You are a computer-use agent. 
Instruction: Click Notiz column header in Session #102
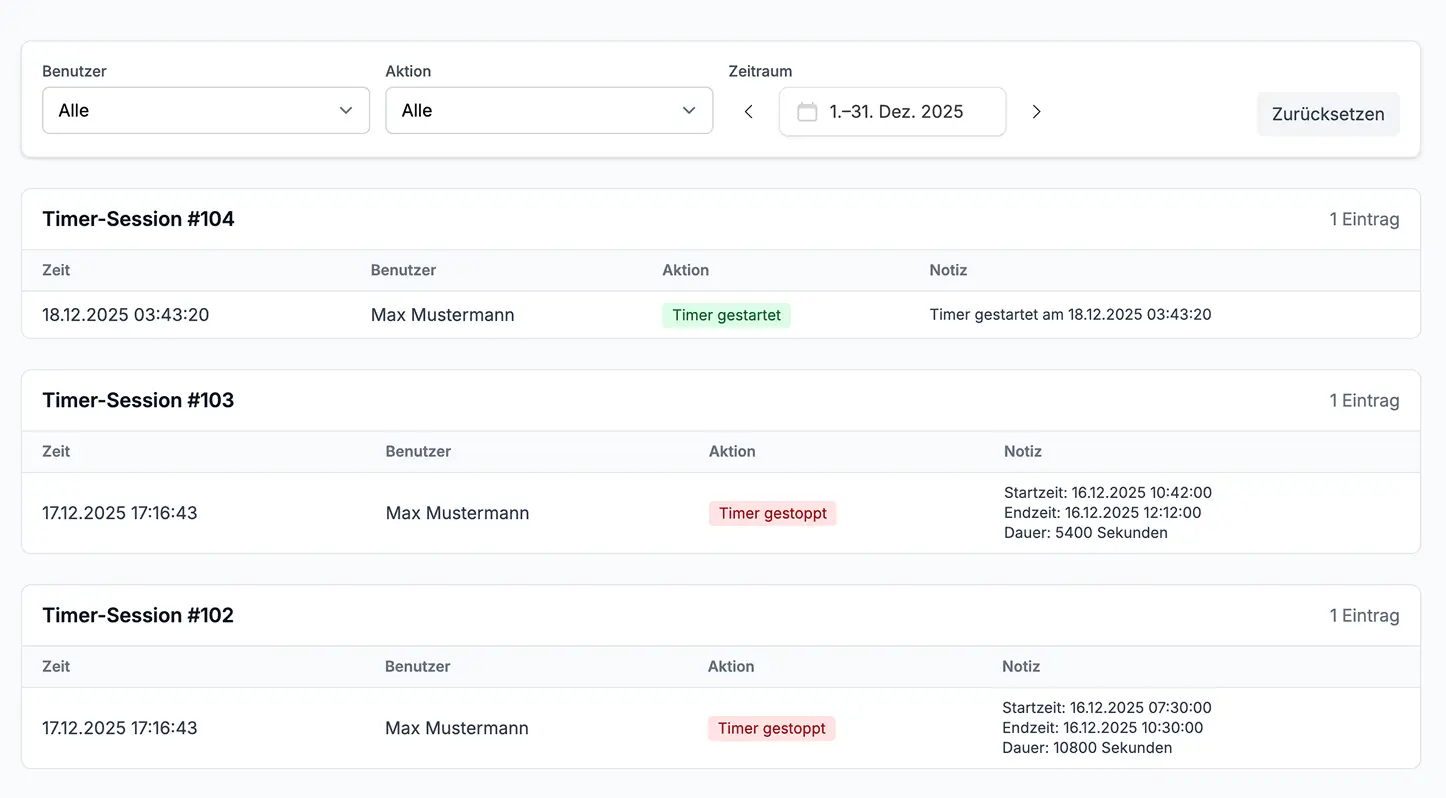[x=1021, y=666]
